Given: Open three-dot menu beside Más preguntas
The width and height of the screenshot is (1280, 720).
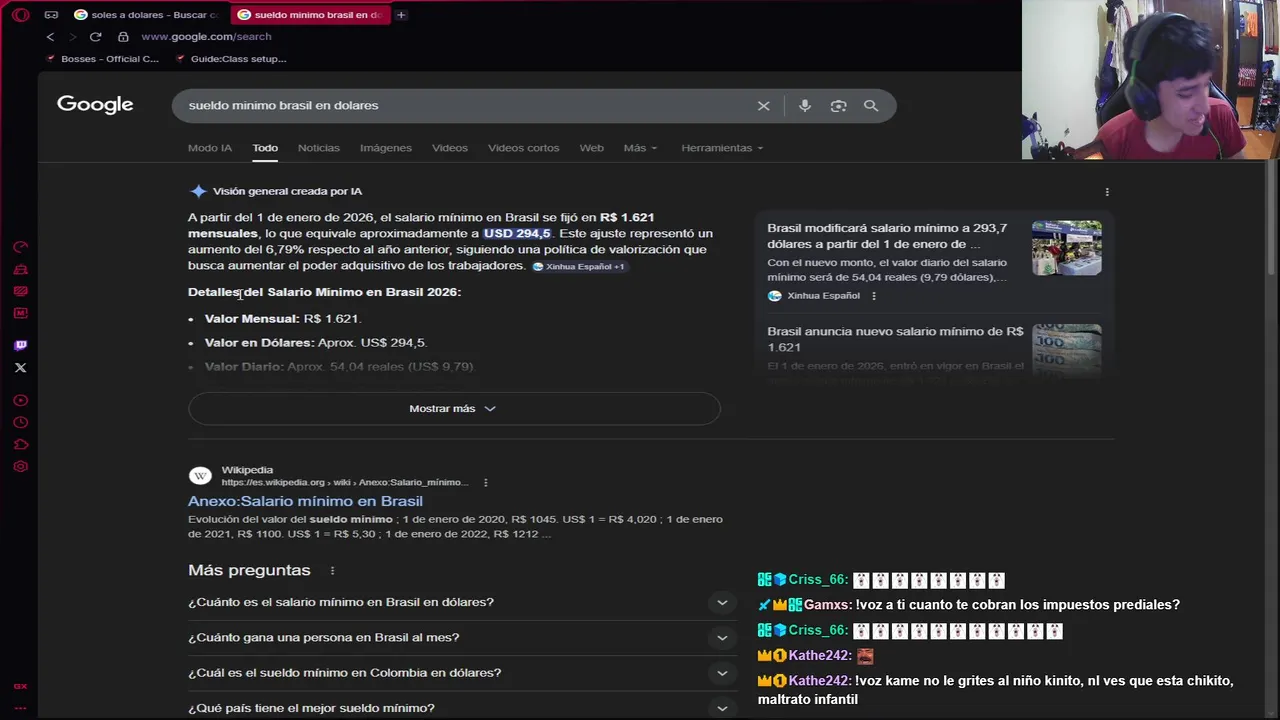Looking at the screenshot, I should click(x=332, y=570).
